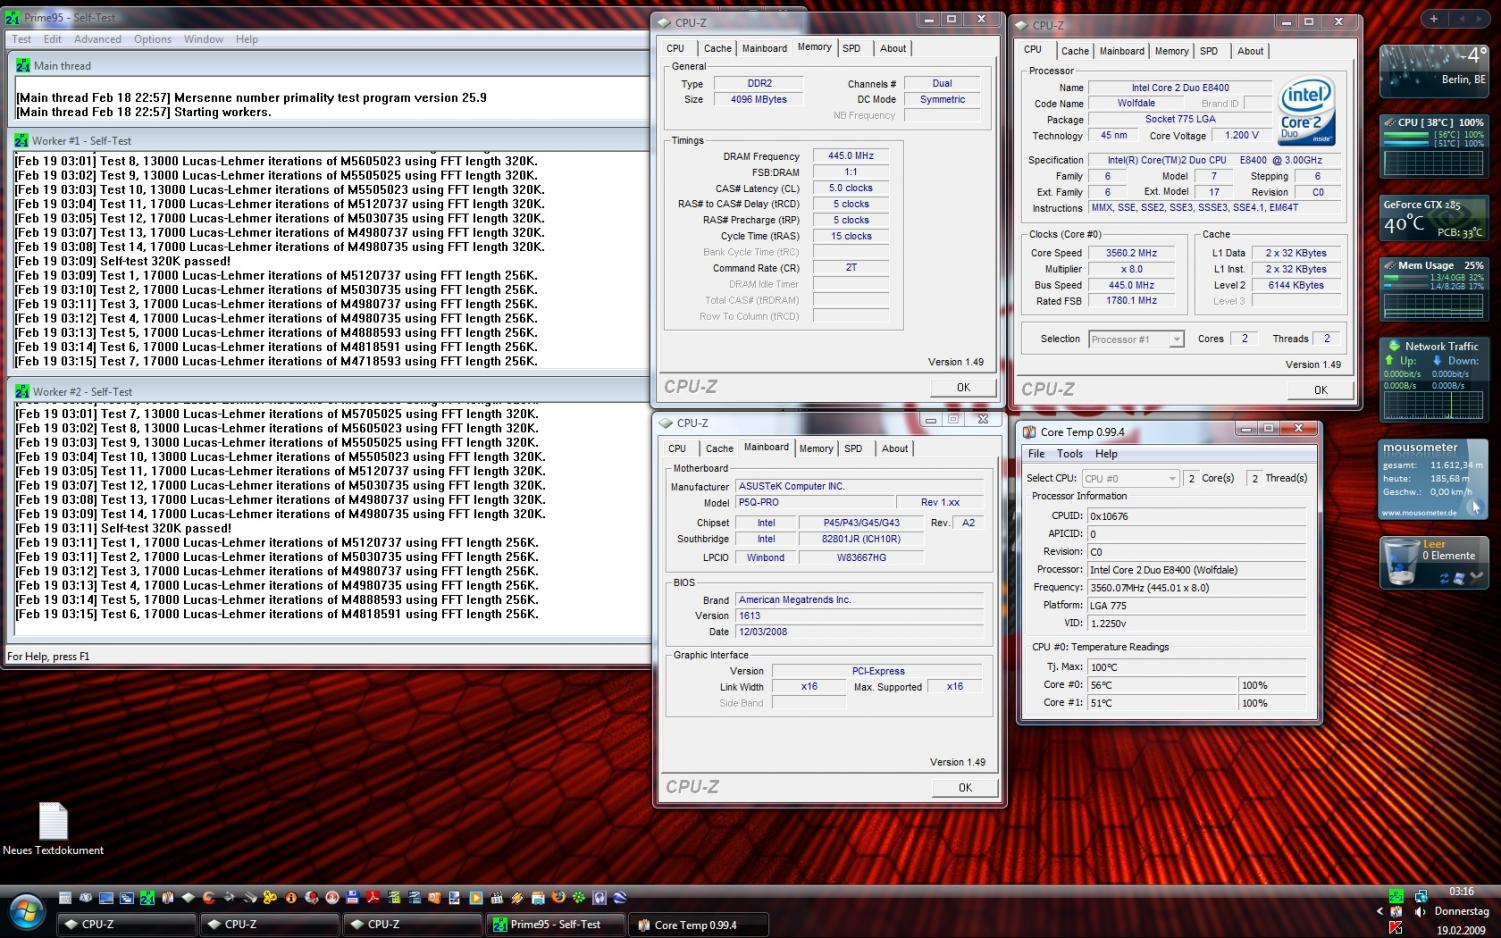This screenshot has height=938, width=1501.
Task: Open the File menu in Core Temp
Action: [1037, 454]
